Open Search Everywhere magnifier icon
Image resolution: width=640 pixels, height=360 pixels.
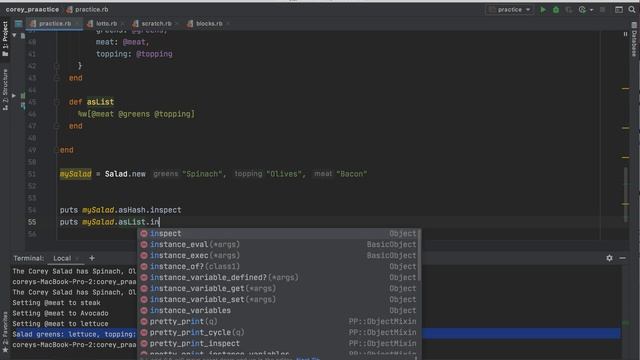tap(632, 10)
